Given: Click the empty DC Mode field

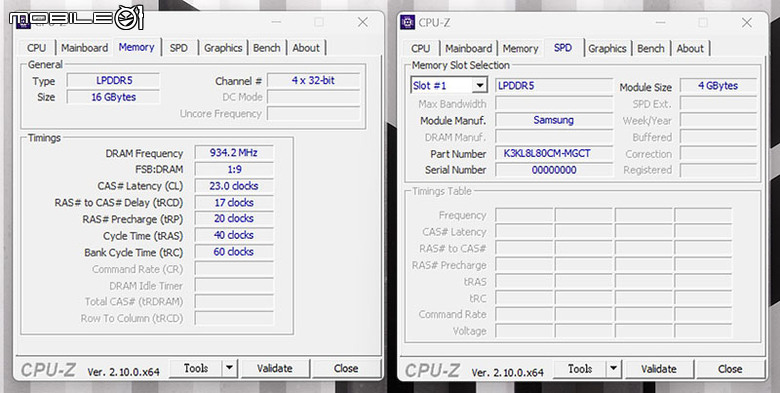Looking at the screenshot, I should click(x=313, y=97).
